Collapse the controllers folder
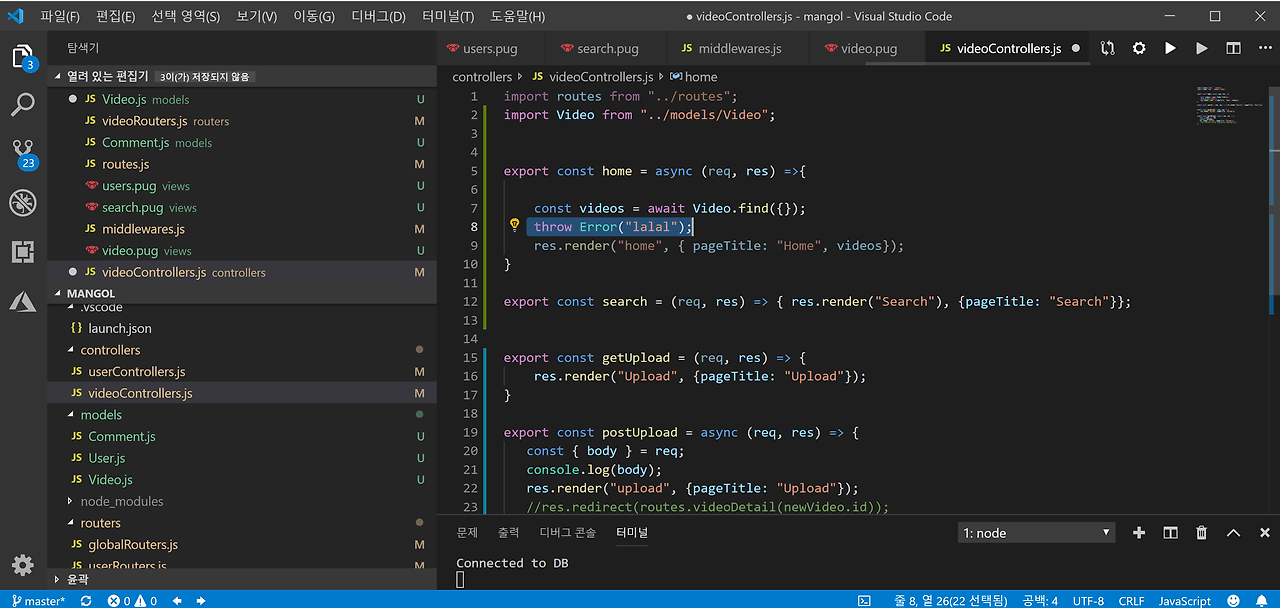1280x608 pixels. tap(242, 350)
